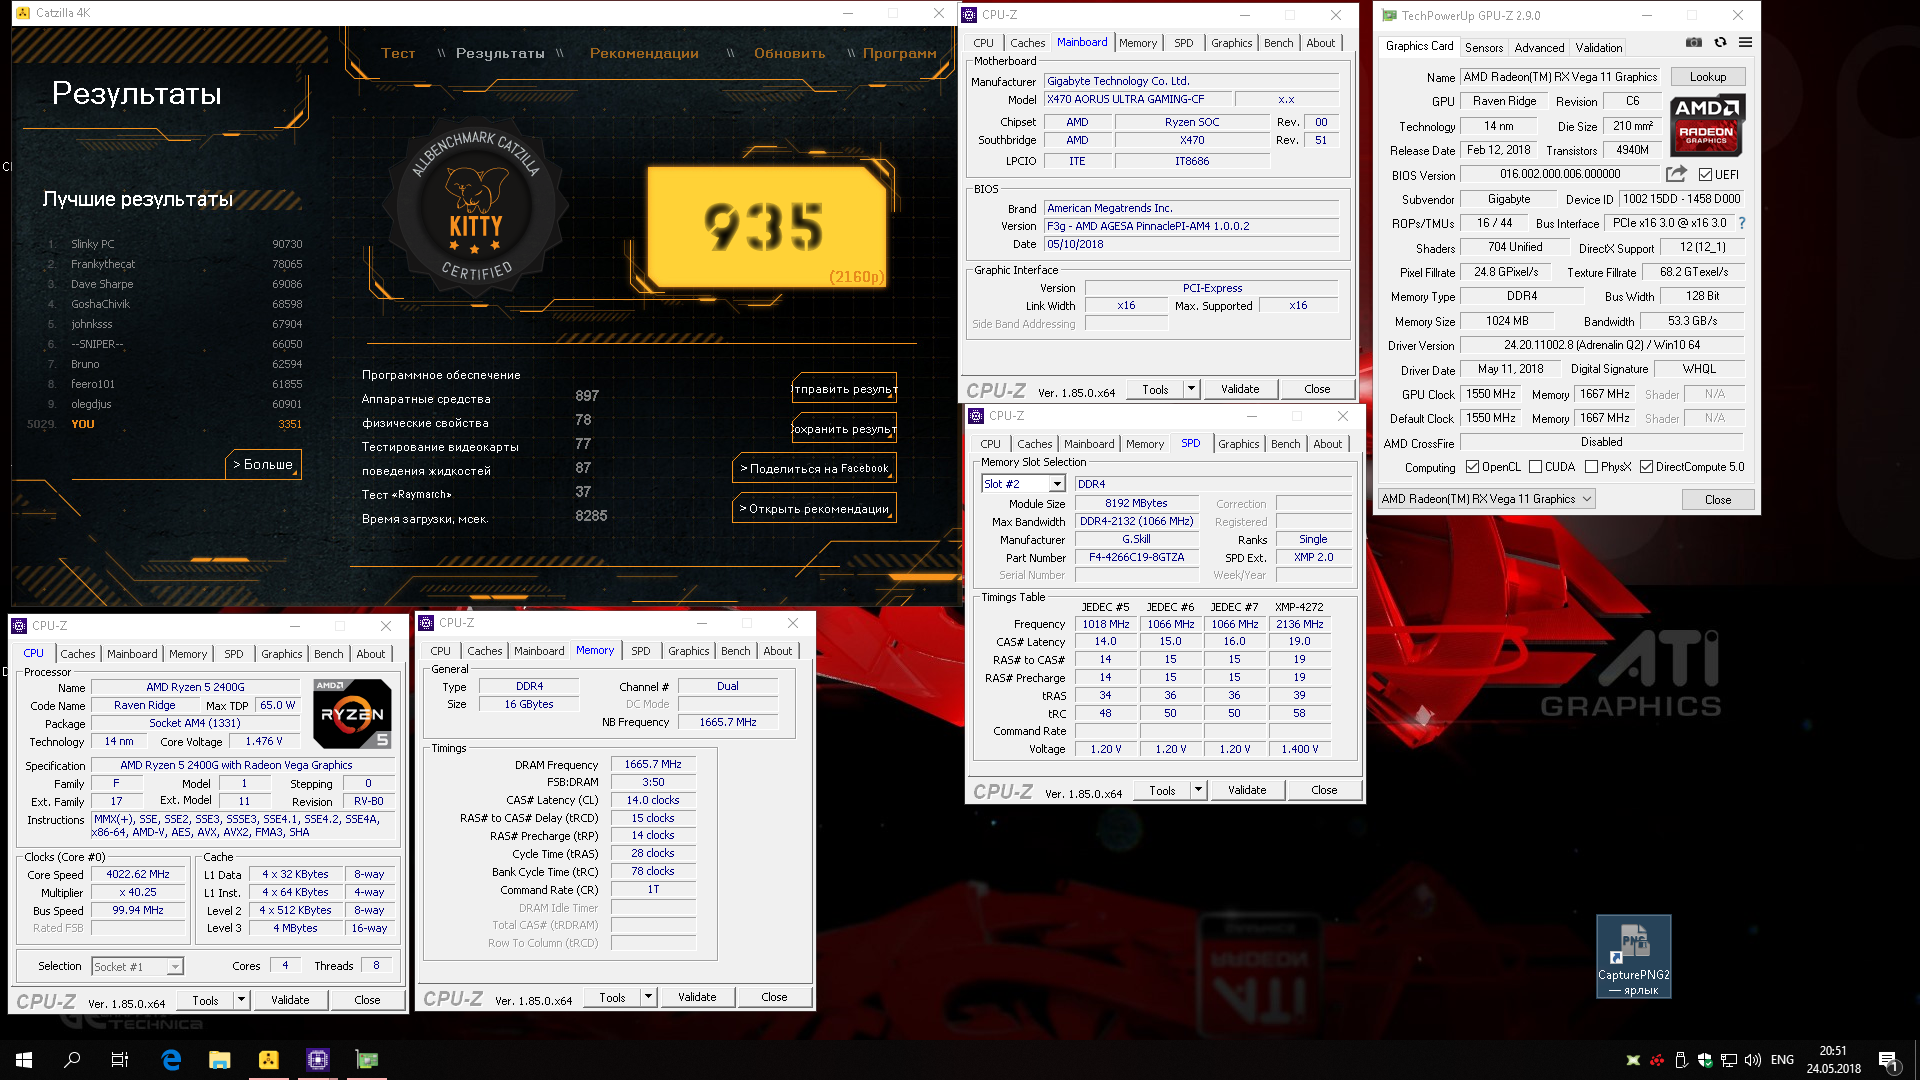
Task: Open the Bench tab in the Mainboard CPU-Z window
Action: tap(1278, 43)
